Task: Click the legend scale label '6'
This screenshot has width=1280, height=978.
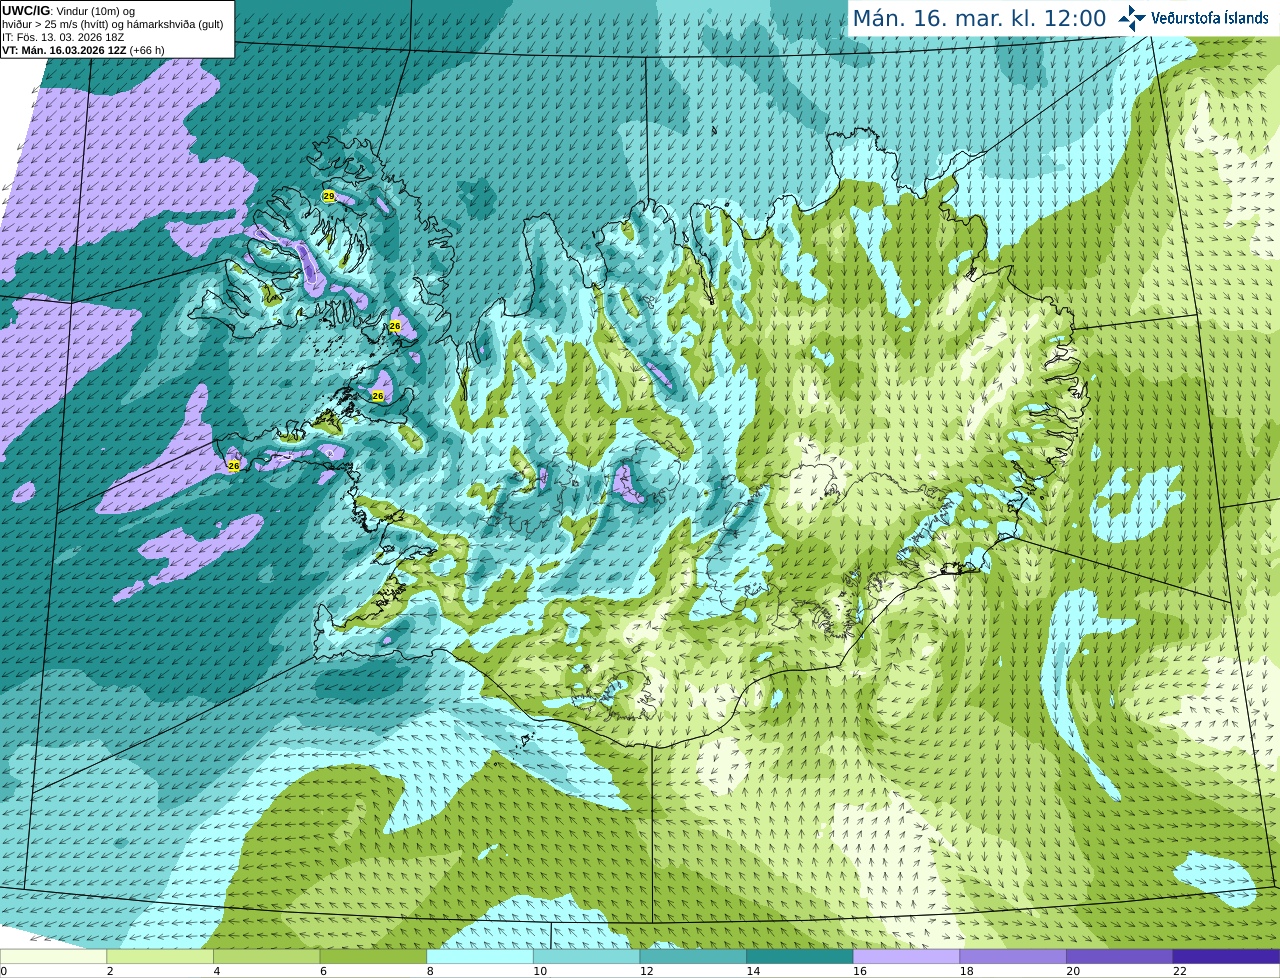Action: click(x=323, y=971)
